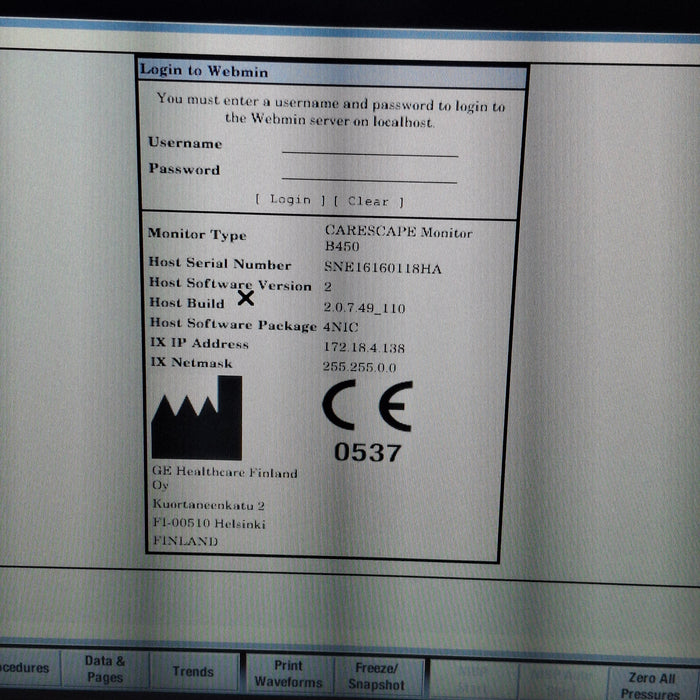This screenshot has height=700, width=700.
Task: Click the IX IP Address label
Action: 199,343
